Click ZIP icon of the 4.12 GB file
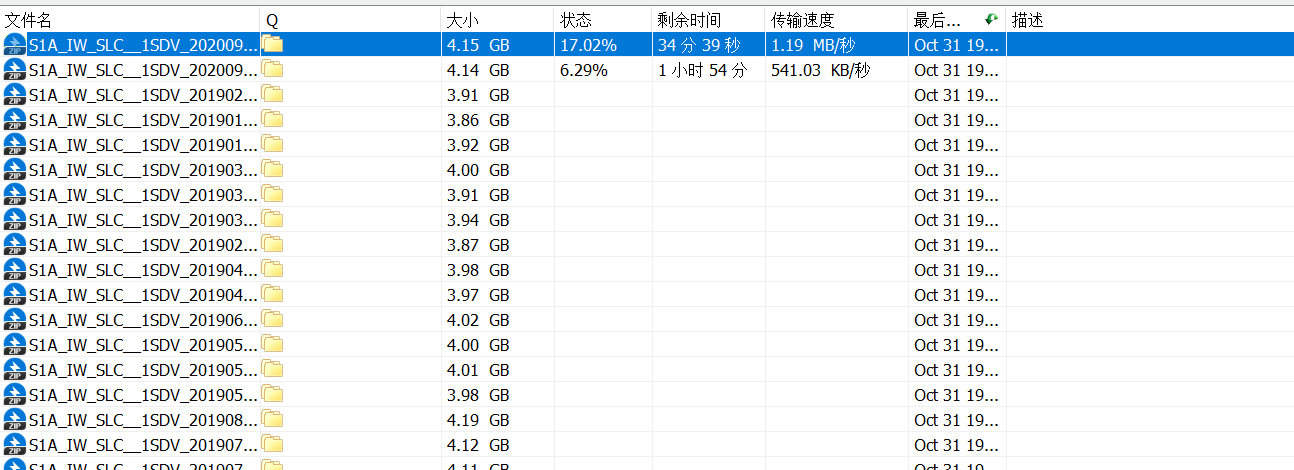The image size is (1294, 470). coord(15,444)
